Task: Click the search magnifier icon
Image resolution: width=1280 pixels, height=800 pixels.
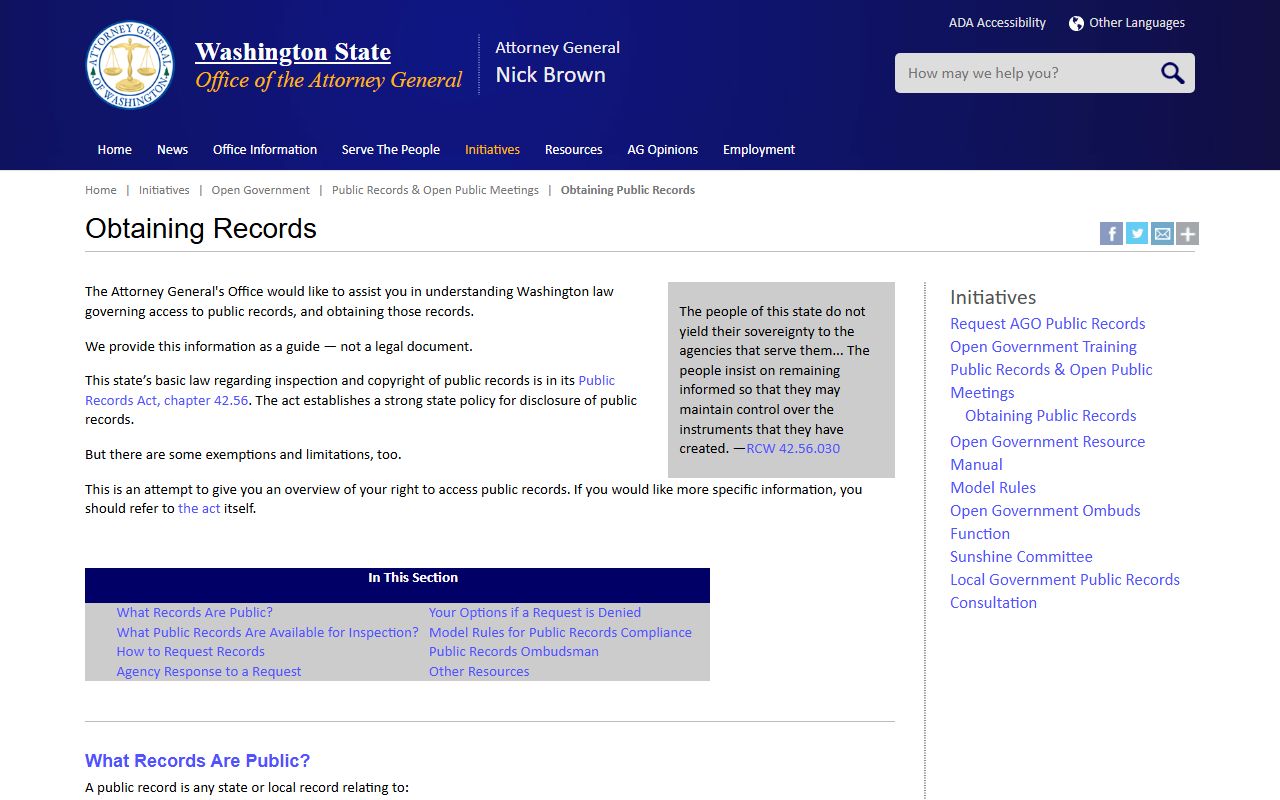Action: click(x=1172, y=73)
